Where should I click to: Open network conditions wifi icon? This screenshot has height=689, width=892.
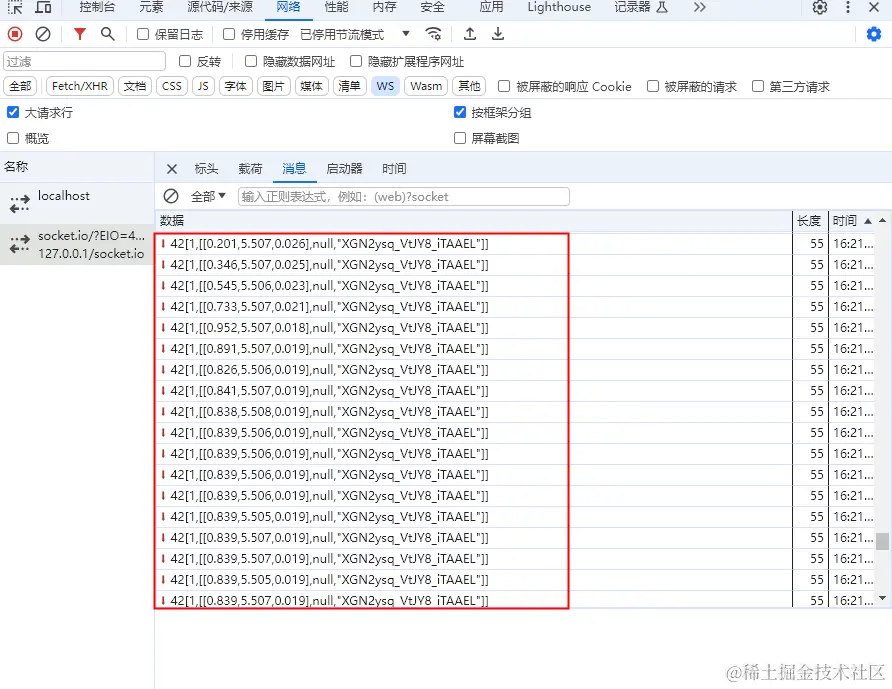[433, 34]
